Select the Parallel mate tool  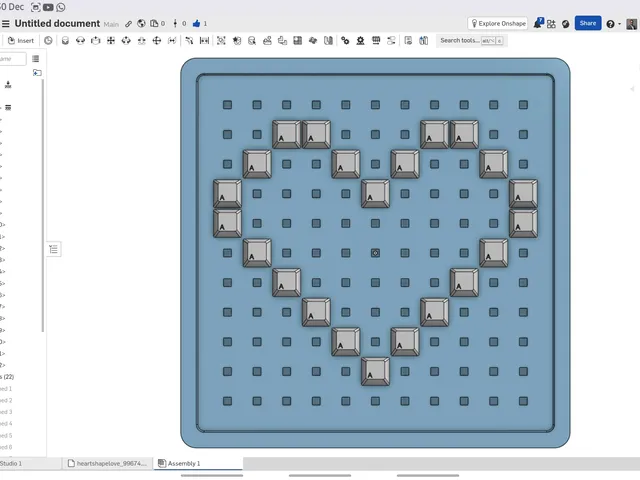(x=172, y=40)
